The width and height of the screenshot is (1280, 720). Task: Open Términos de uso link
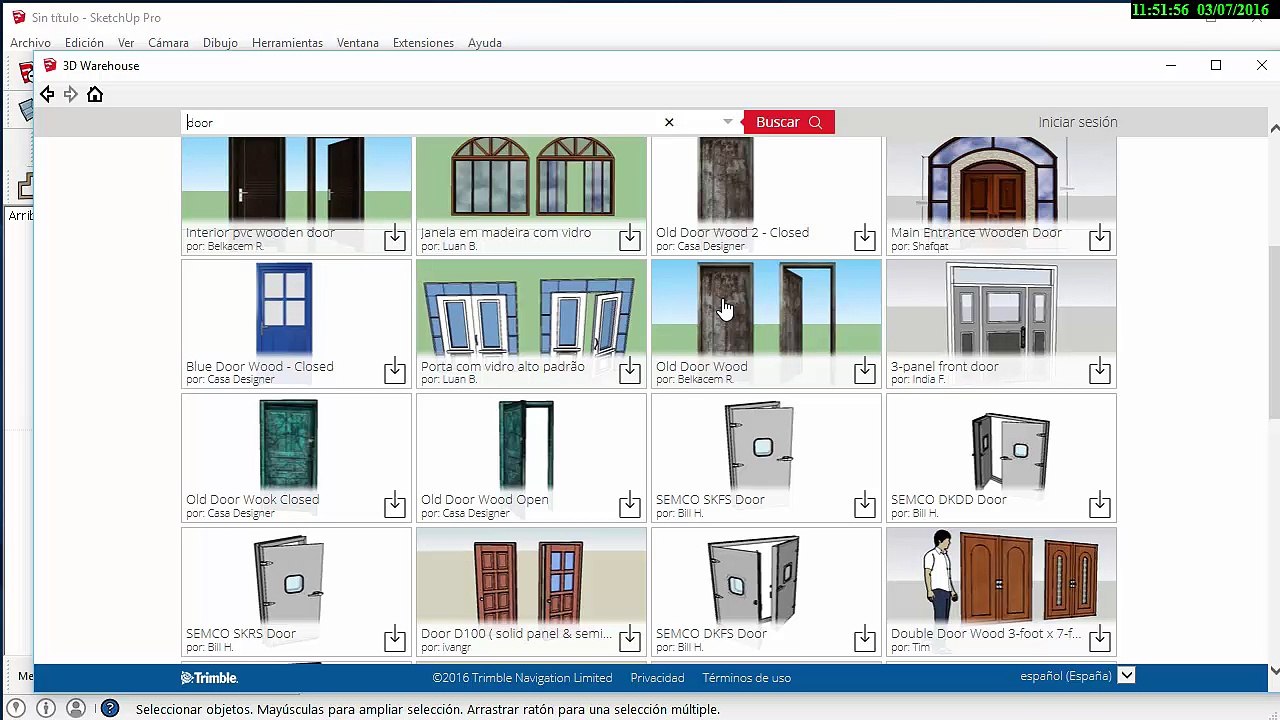click(x=746, y=678)
